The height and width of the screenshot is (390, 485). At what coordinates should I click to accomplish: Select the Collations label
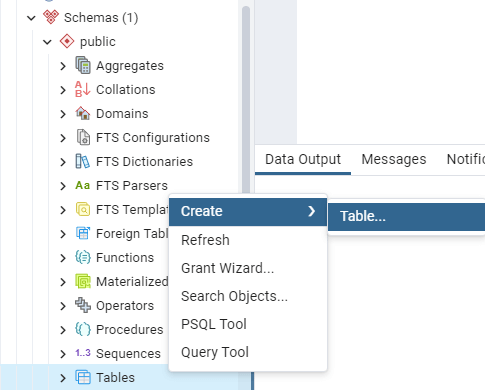(126, 90)
